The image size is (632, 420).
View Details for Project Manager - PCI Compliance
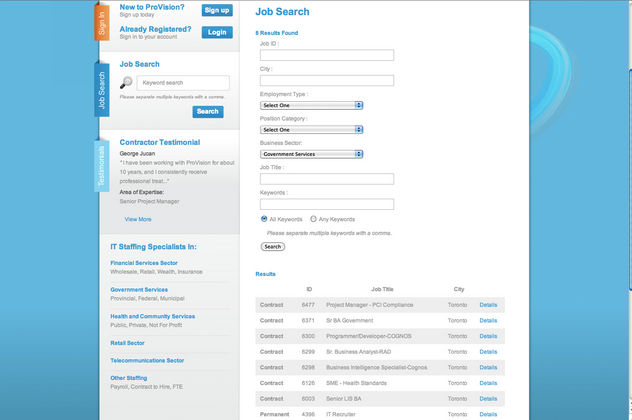point(488,304)
